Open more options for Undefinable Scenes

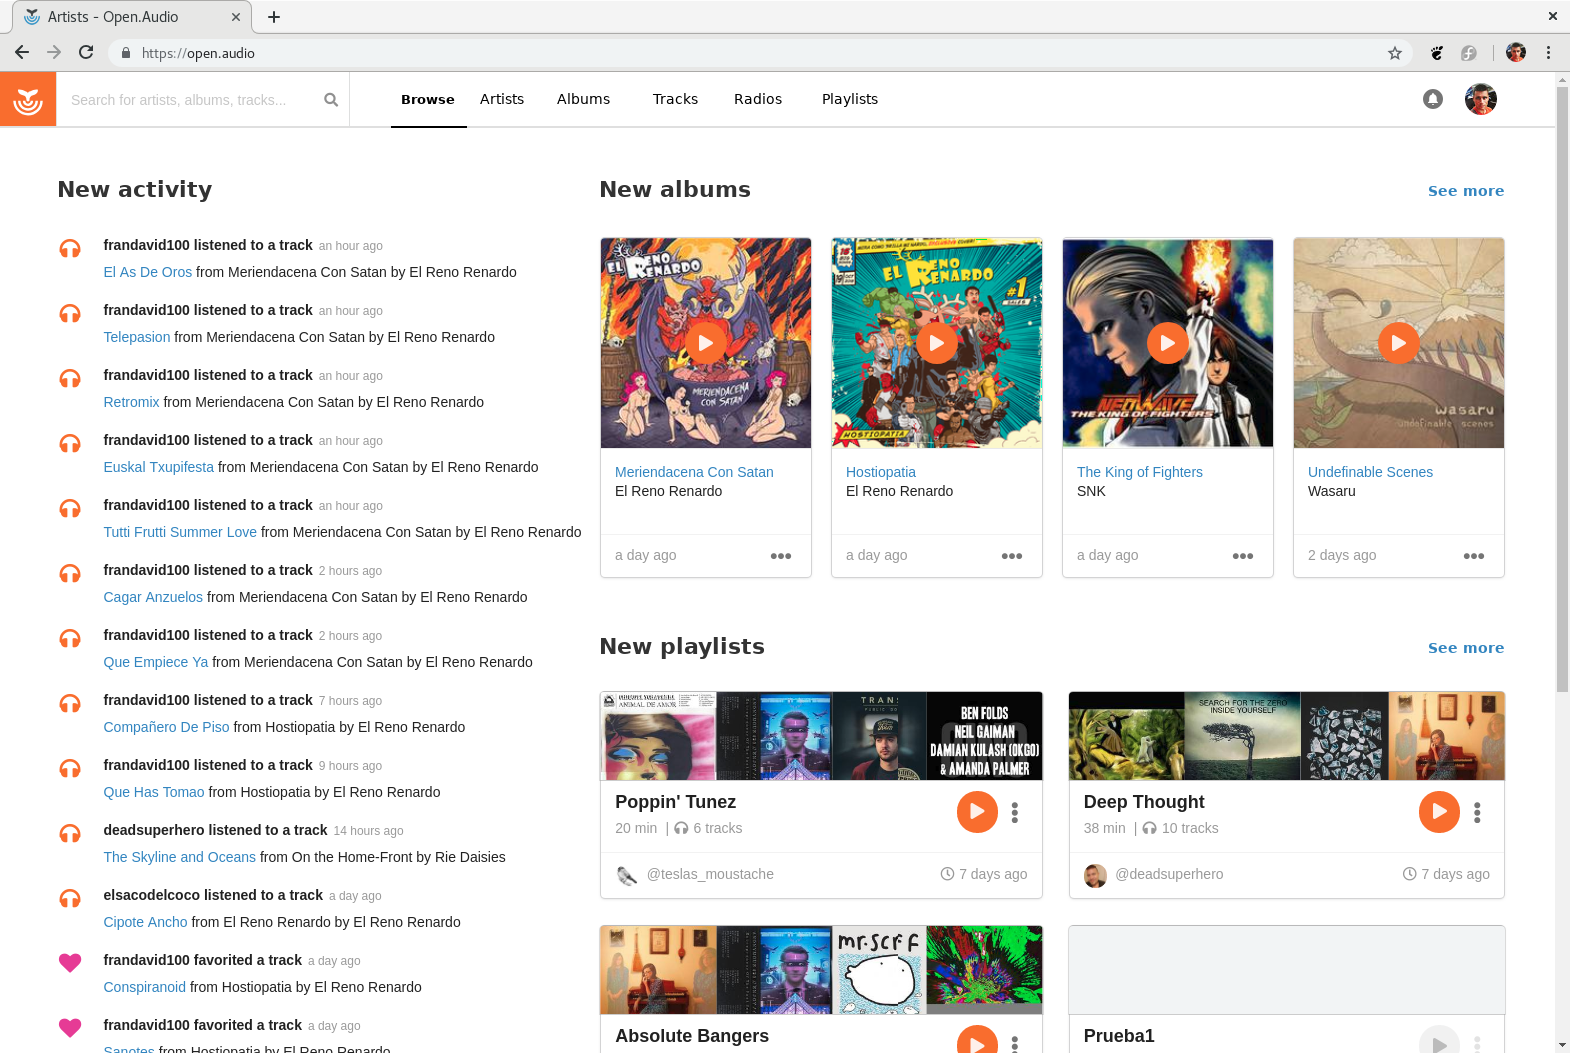[1474, 556]
